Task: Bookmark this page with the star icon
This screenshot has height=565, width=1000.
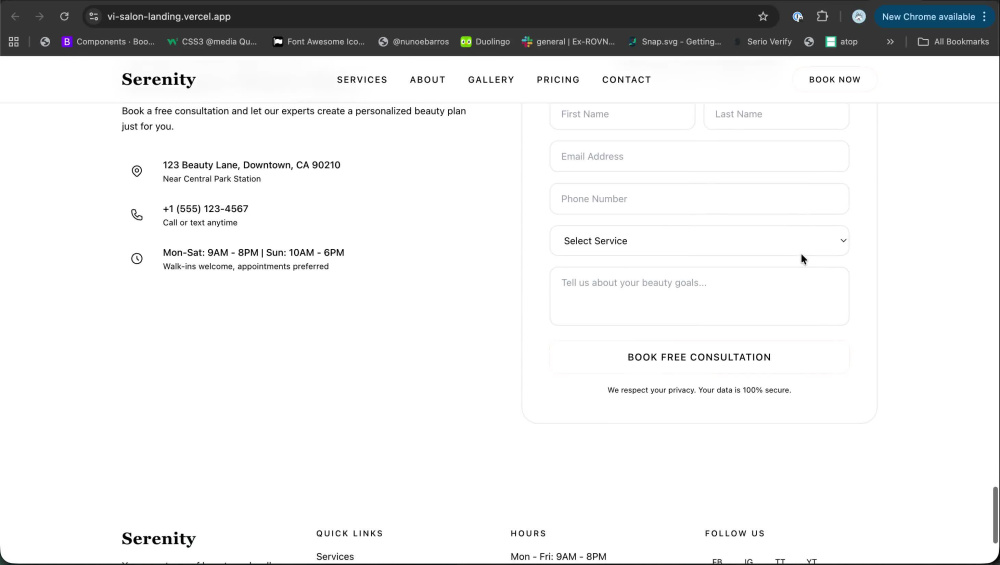Action: pyautogui.click(x=763, y=17)
